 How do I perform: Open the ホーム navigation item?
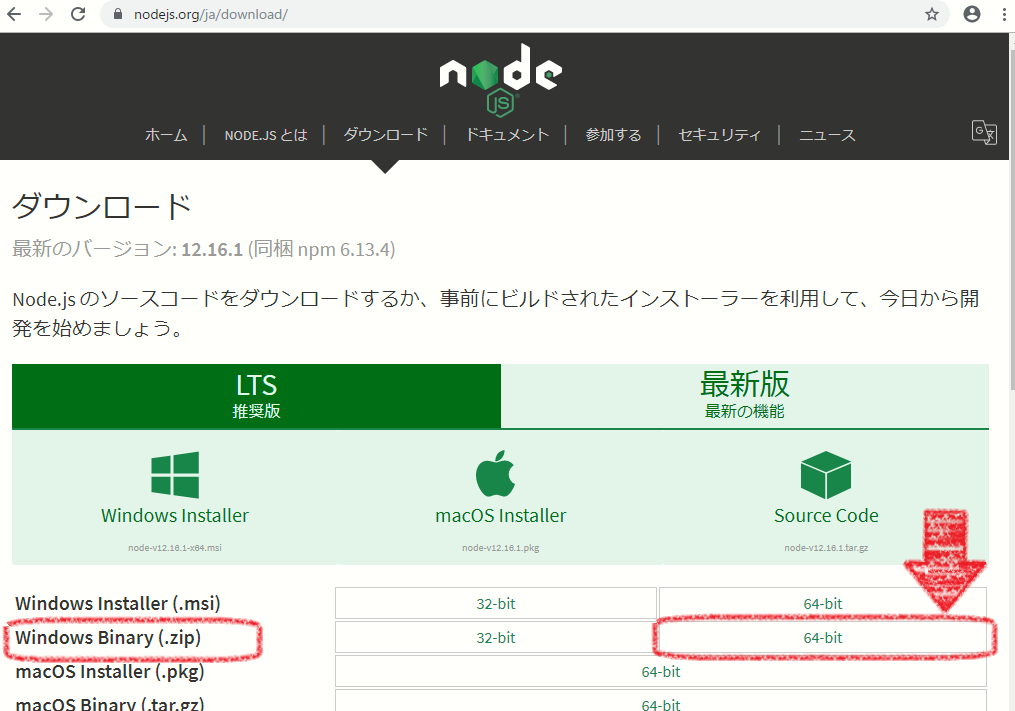coord(166,135)
